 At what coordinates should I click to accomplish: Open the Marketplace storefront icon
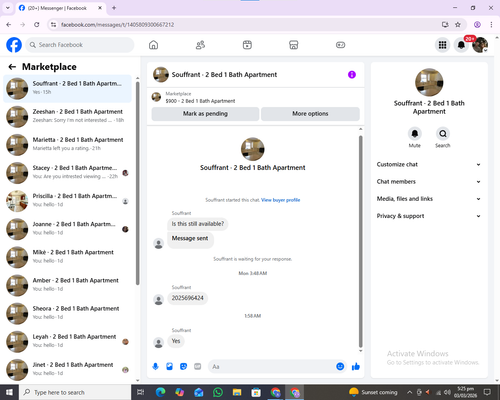coord(294,45)
